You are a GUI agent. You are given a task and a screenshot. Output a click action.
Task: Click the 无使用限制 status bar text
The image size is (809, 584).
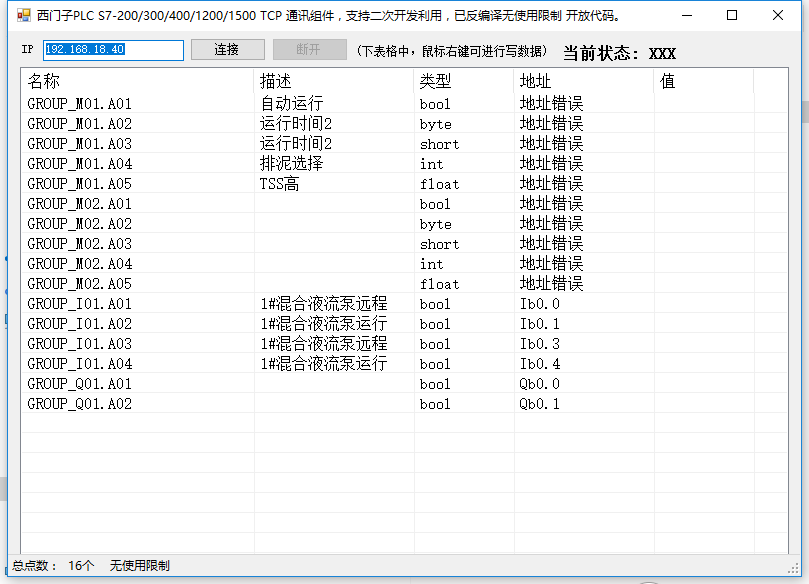tap(139, 565)
